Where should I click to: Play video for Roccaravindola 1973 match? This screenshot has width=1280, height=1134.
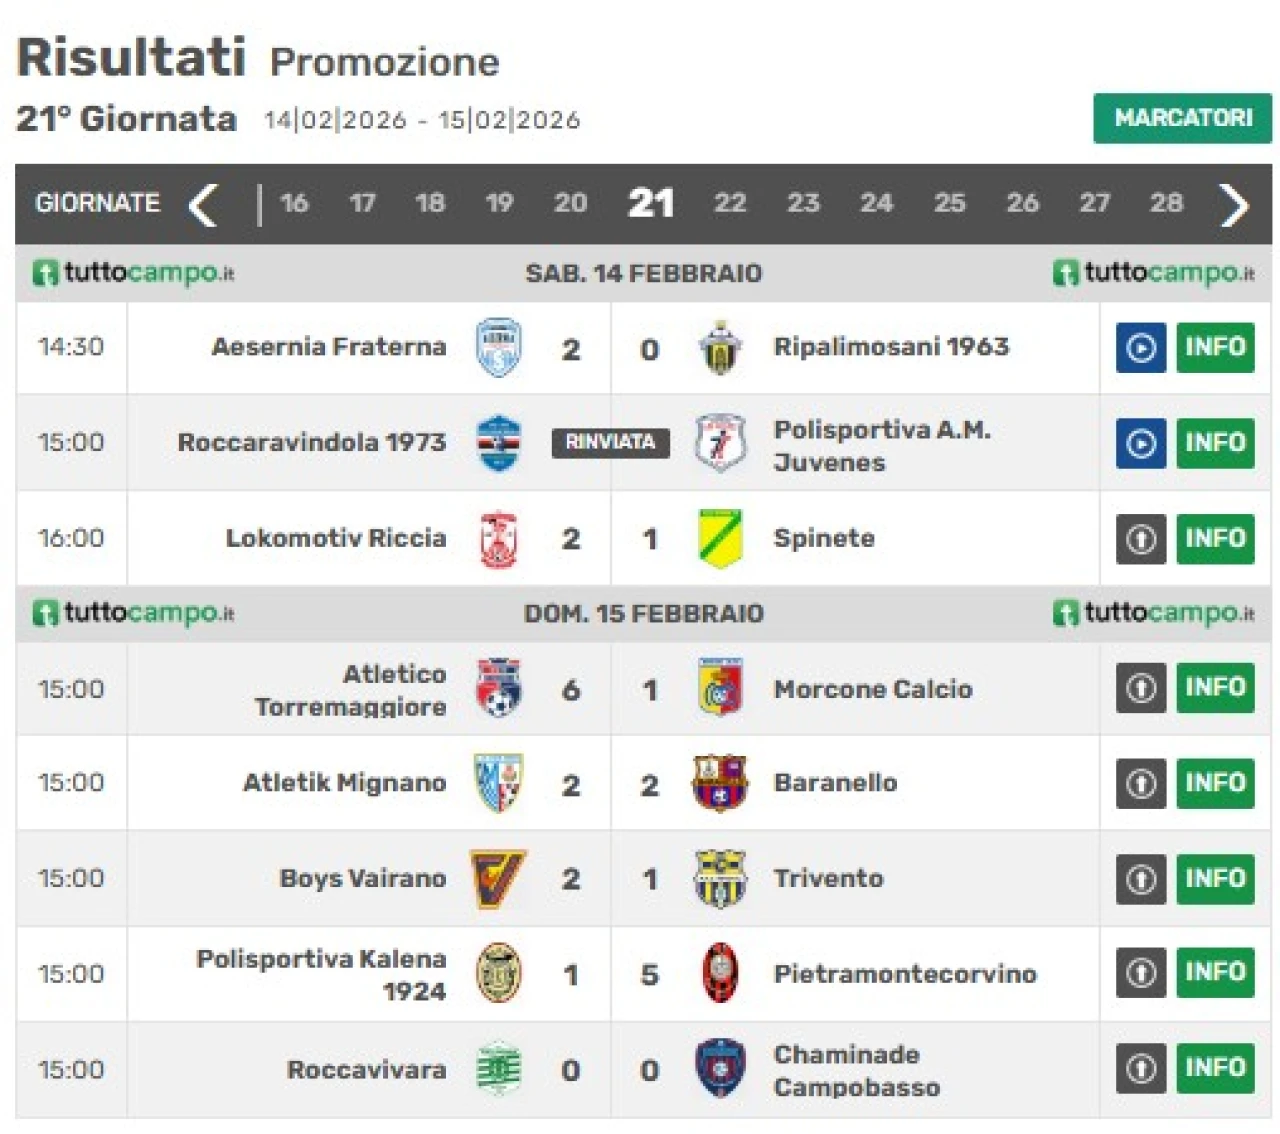click(x=1140, y=443)
